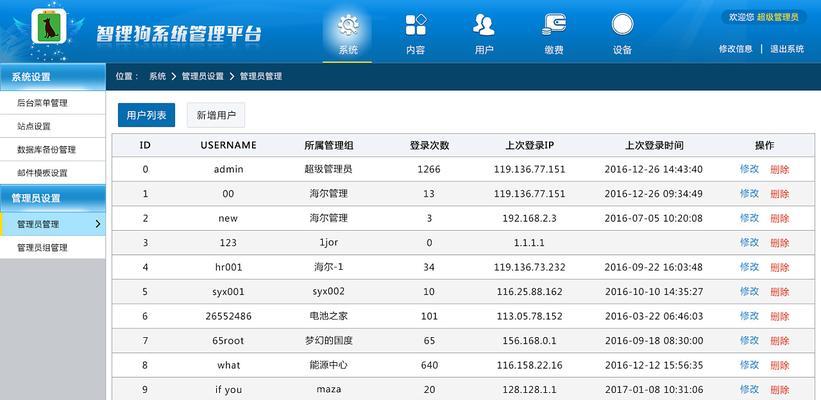The height and width of the screenshot is (400, 821).
Task: Click 删除 for user syx001
Action: (780, 292)
